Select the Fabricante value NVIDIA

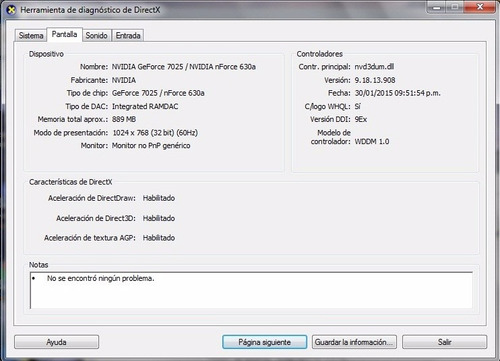coord(124,80)
